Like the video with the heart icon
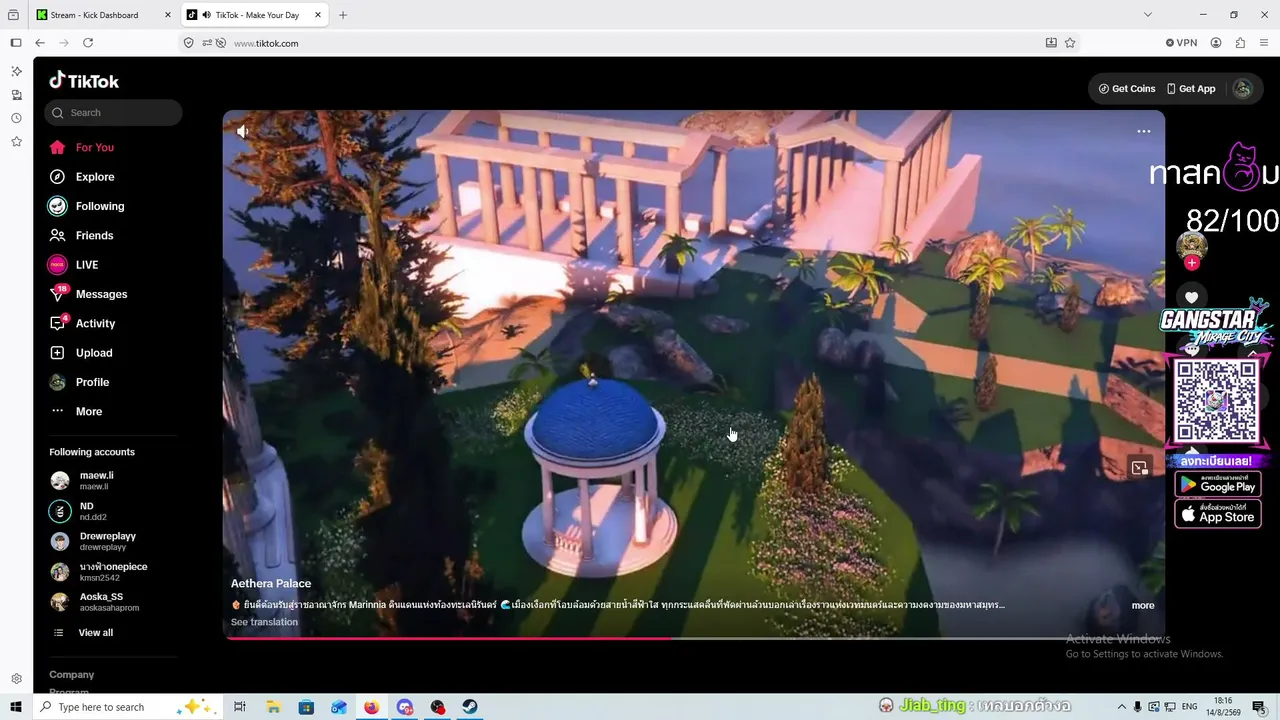This screenshot has width=1280, height=720. point(1191,297)
